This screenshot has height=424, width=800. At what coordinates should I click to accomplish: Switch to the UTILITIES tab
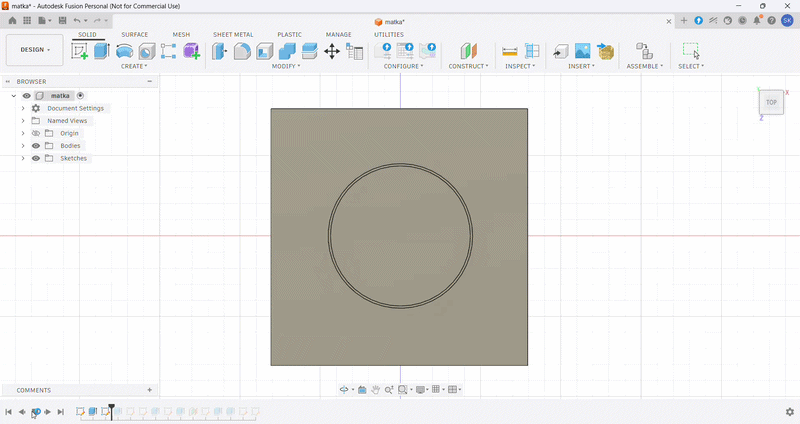(389, 35)
